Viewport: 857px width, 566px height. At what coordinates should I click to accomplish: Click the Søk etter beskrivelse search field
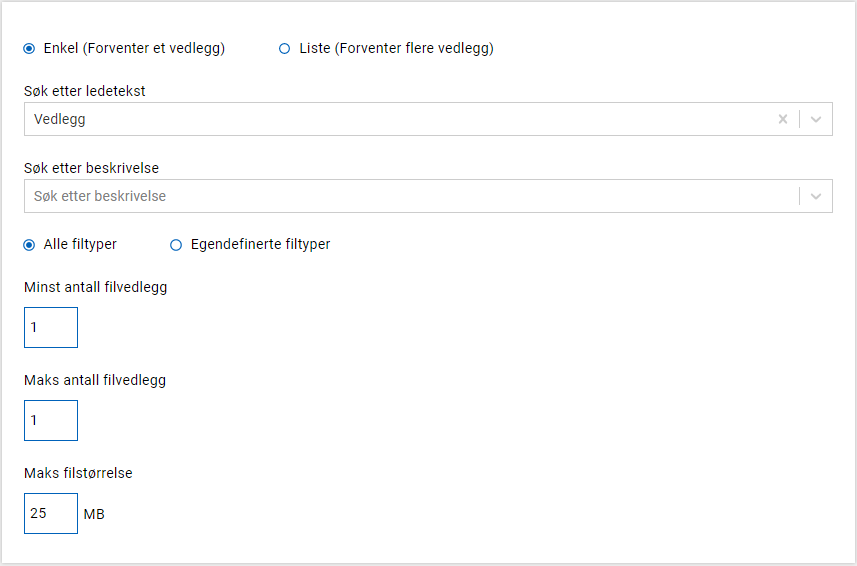(400, 196)
